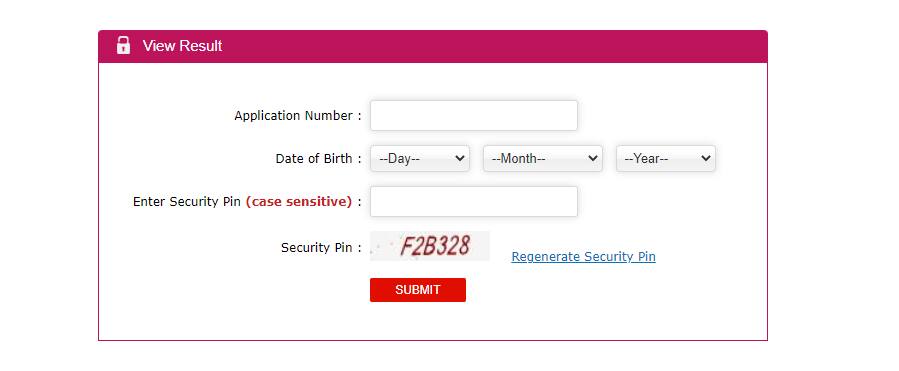Click the red SUBMIT button

pyautogui.click(x=417, y=290)
